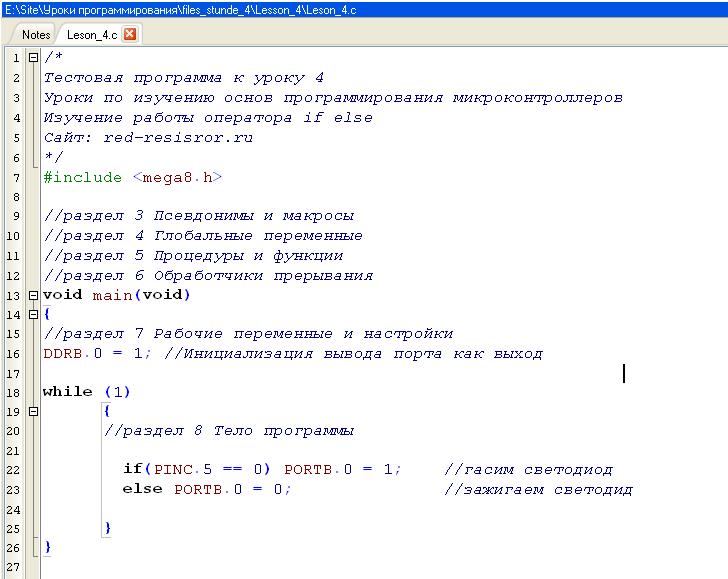Click the 'PORTB.0 = 0' statement on line 23
The image size is (728, 579).
(x=232, y=489)
